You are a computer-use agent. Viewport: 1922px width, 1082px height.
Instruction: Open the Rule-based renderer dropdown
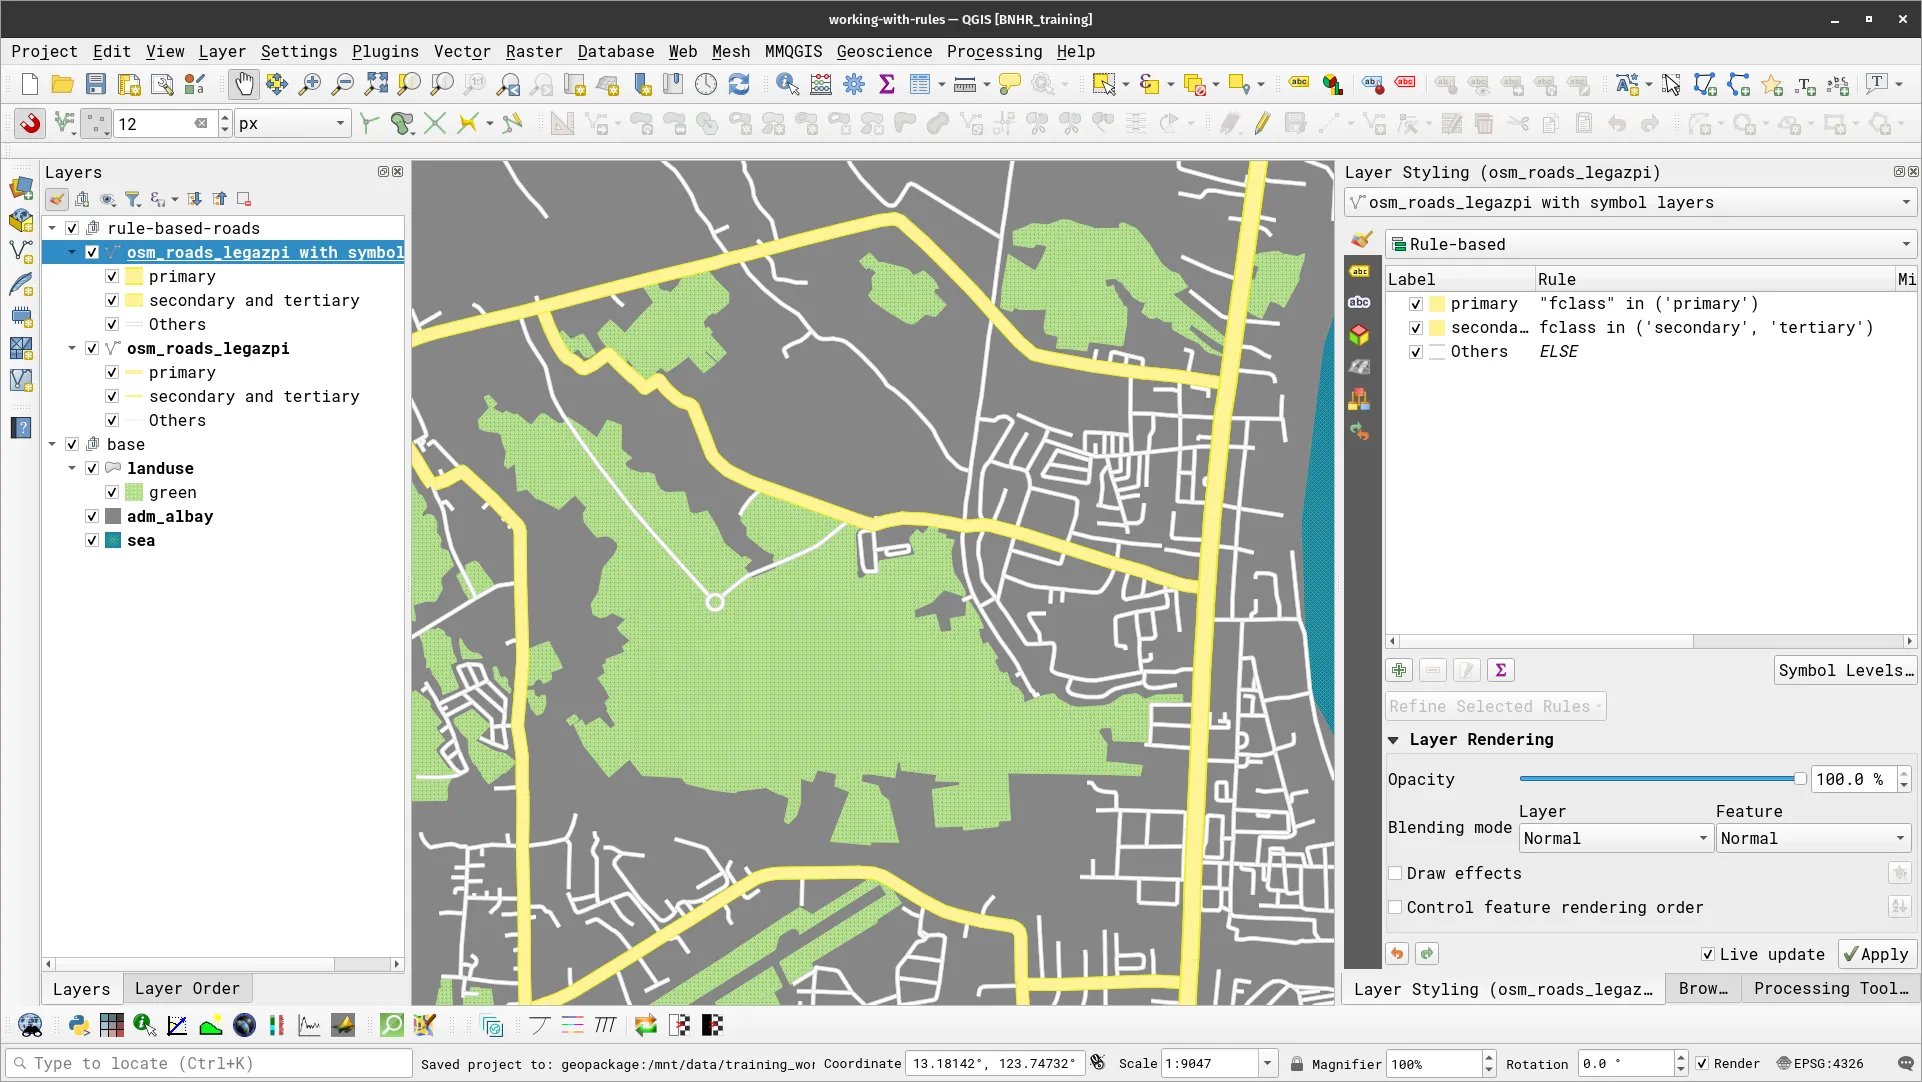click(x=1650, y=245)
